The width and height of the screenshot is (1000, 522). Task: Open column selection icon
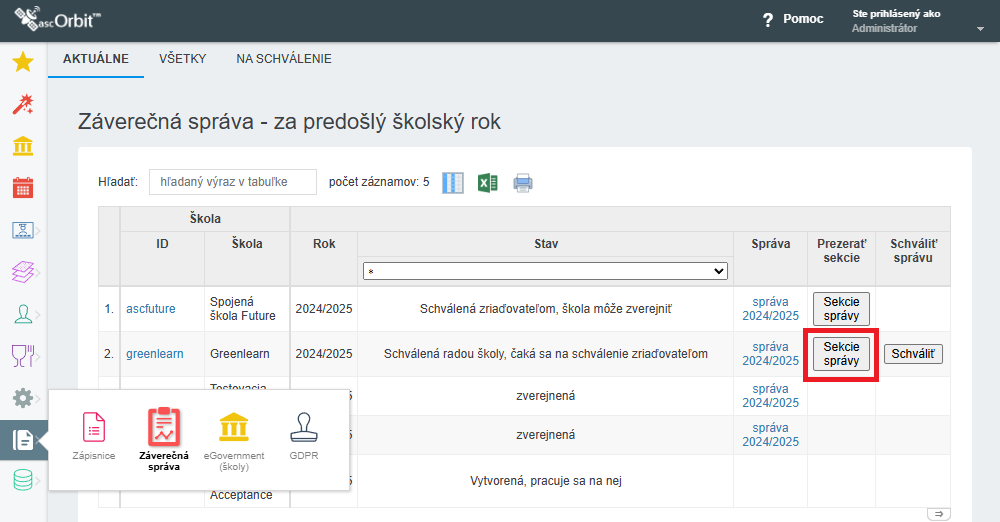(453, 183)
